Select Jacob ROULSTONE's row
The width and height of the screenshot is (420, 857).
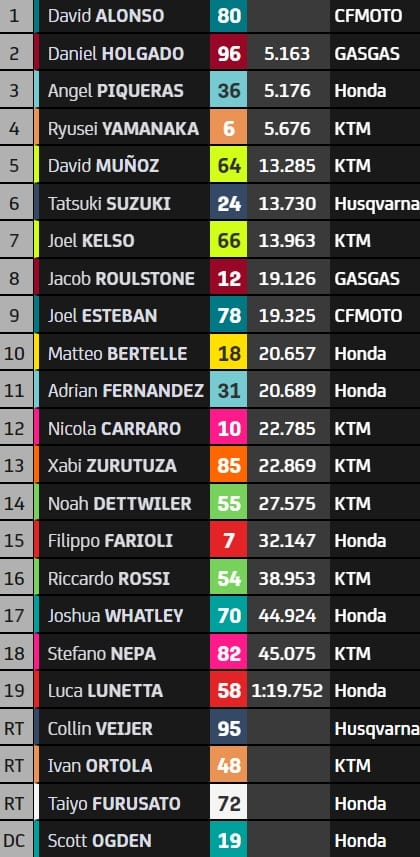pos(210,278)
